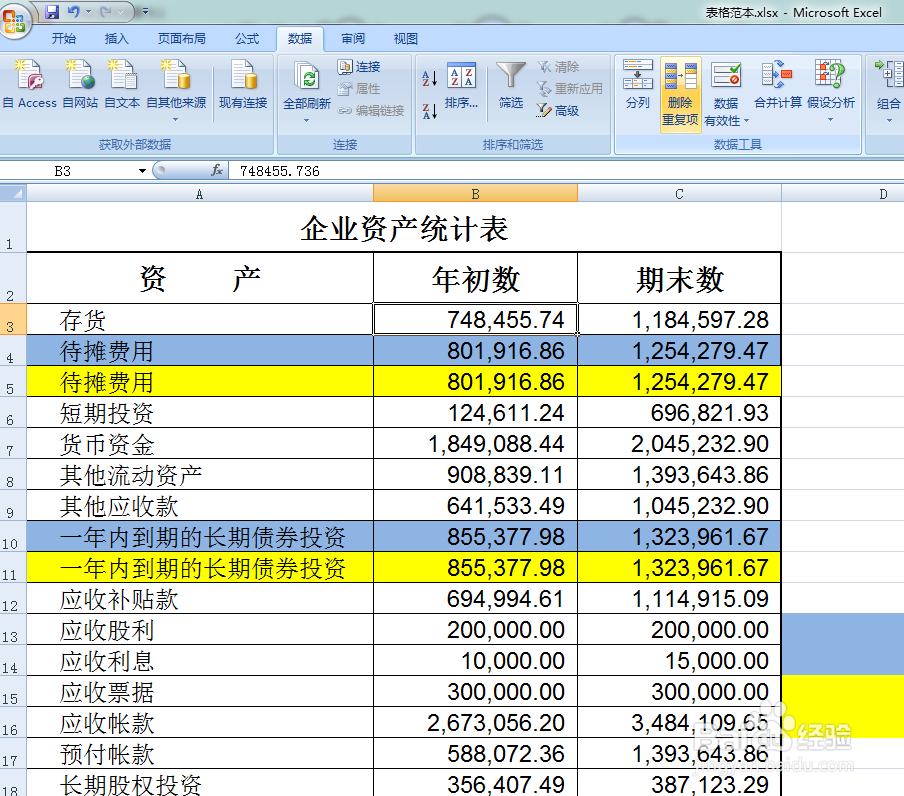This screenshot has width=904, height=796.
Task: Select the active 数据 ribbon tab
Action: coord(300,39)
